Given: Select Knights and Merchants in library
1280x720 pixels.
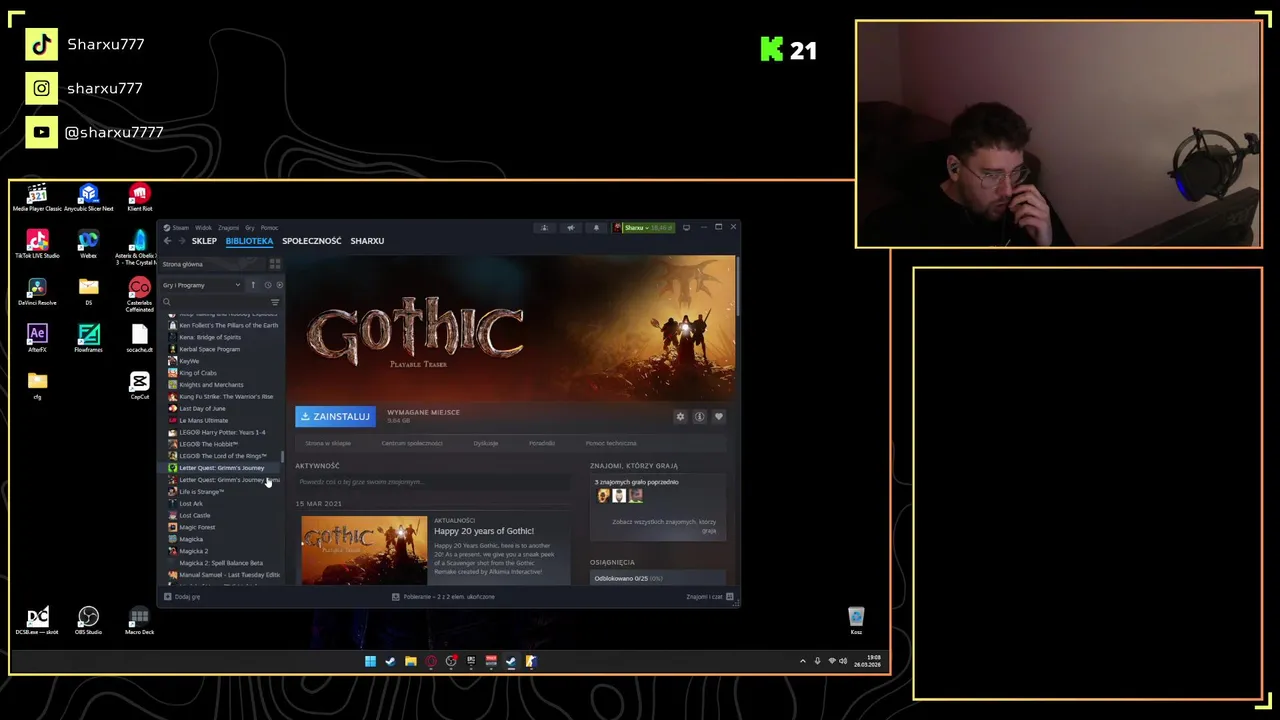Looking at the screenshot, I should coord(211,385).
